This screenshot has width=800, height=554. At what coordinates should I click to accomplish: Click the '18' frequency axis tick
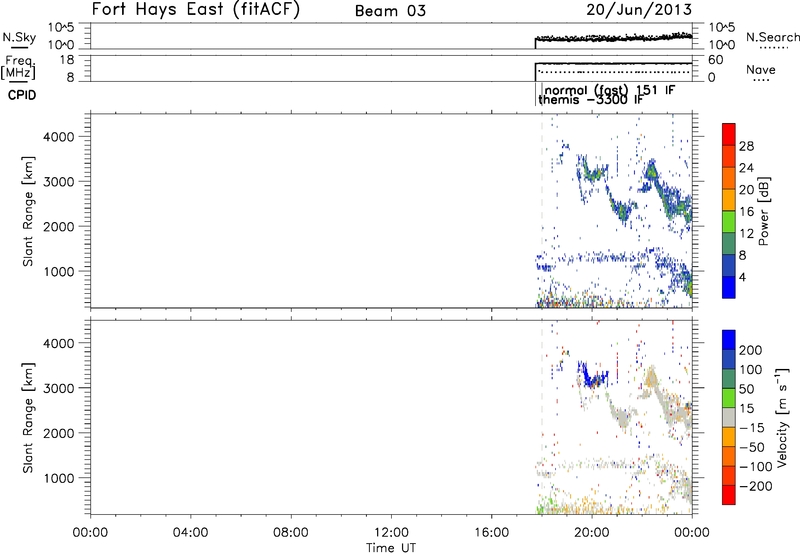pyautogui.click(x=67, y=60)
